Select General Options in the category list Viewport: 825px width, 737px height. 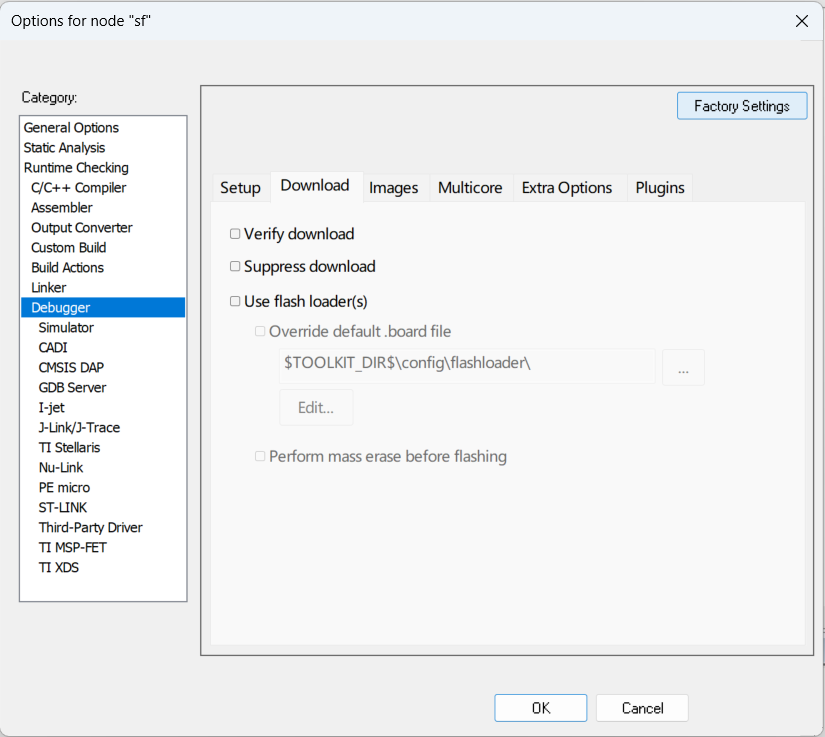point(71,128)
